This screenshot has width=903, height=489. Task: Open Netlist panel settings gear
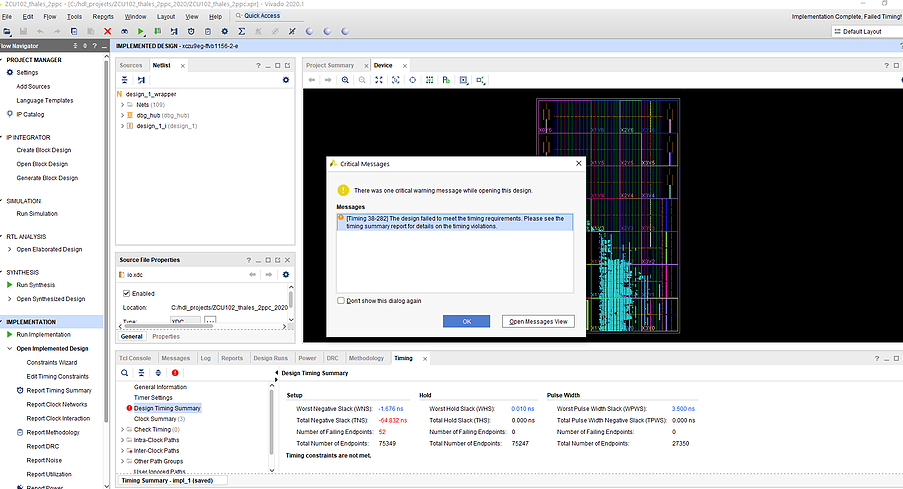(285, 80)
